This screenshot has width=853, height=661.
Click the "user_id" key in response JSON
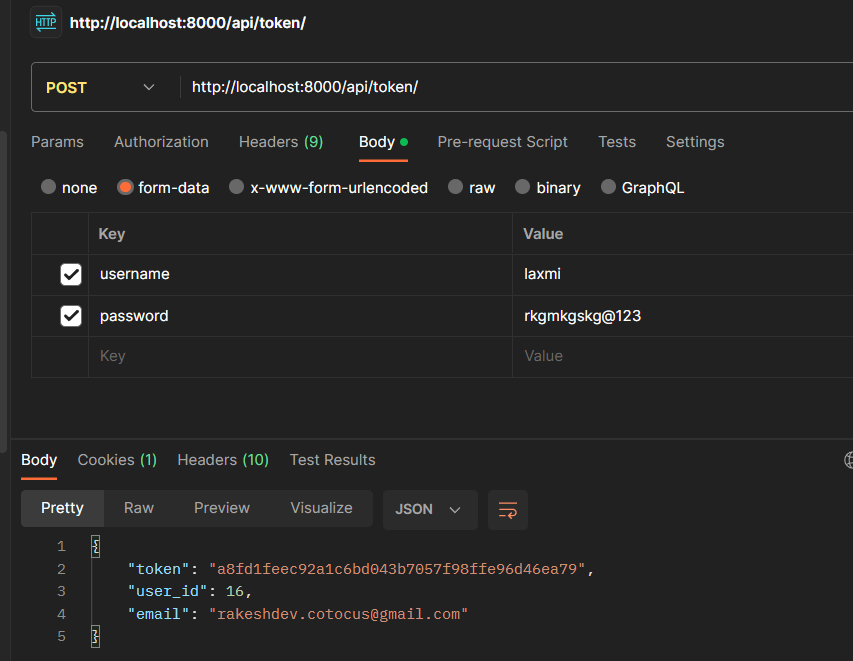(x=167, y=591)
